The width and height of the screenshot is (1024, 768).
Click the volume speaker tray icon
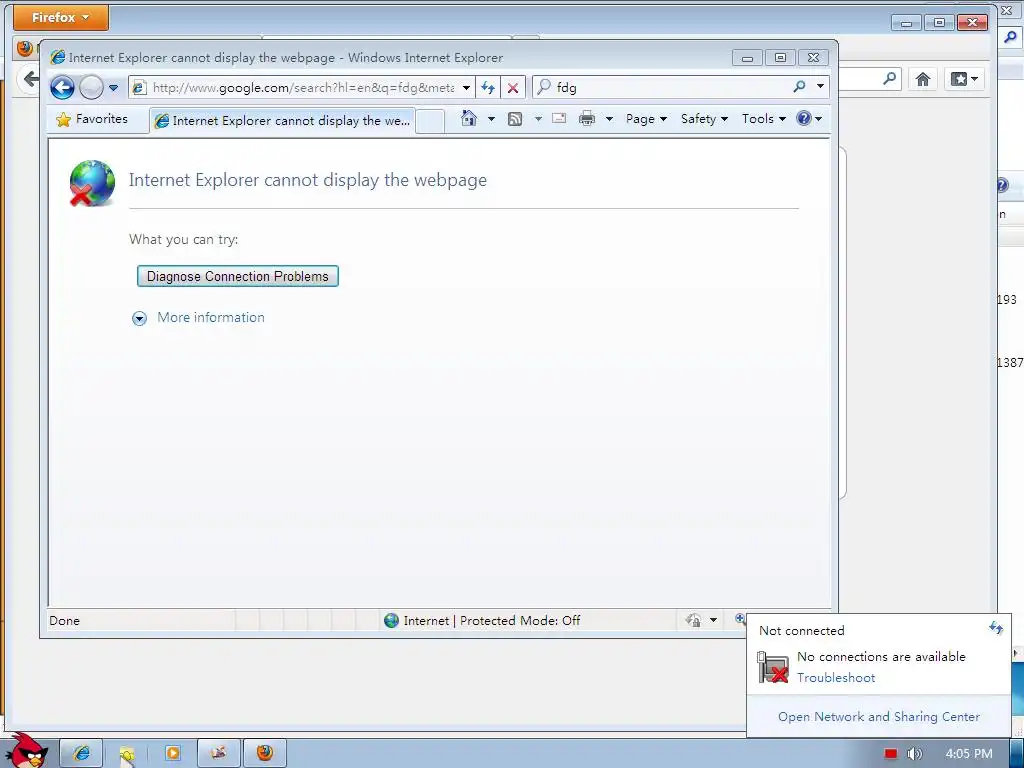[x=915, y=754]
